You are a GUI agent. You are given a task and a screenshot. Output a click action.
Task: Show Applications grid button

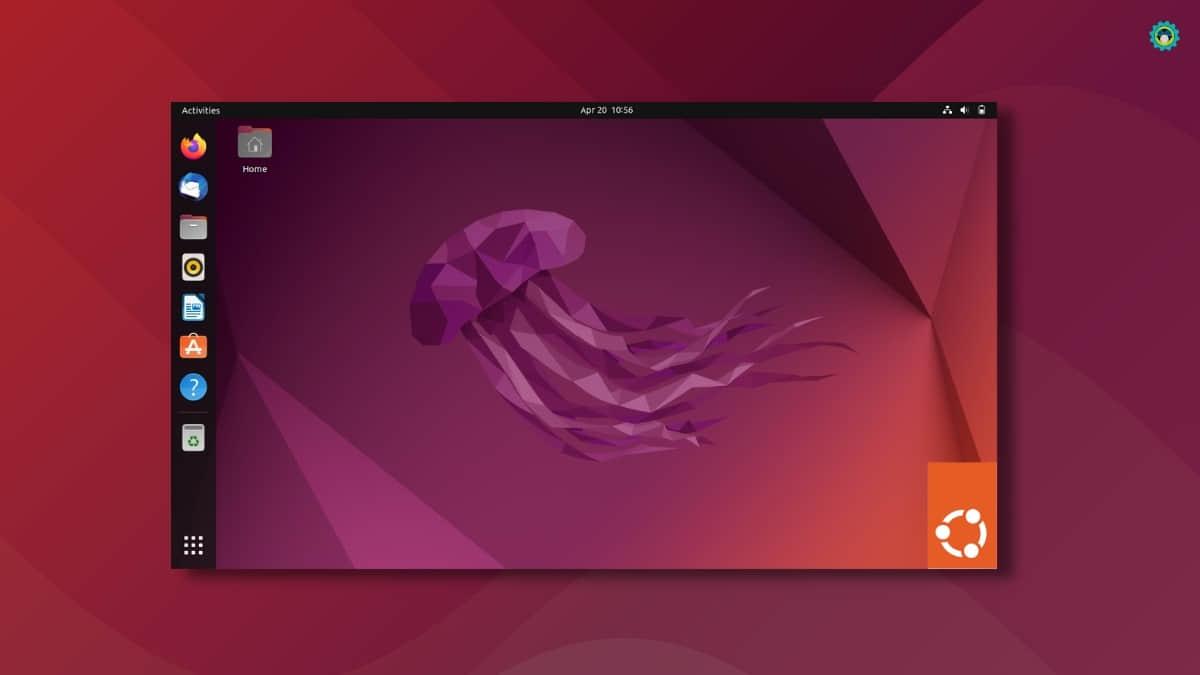point(193,545)
